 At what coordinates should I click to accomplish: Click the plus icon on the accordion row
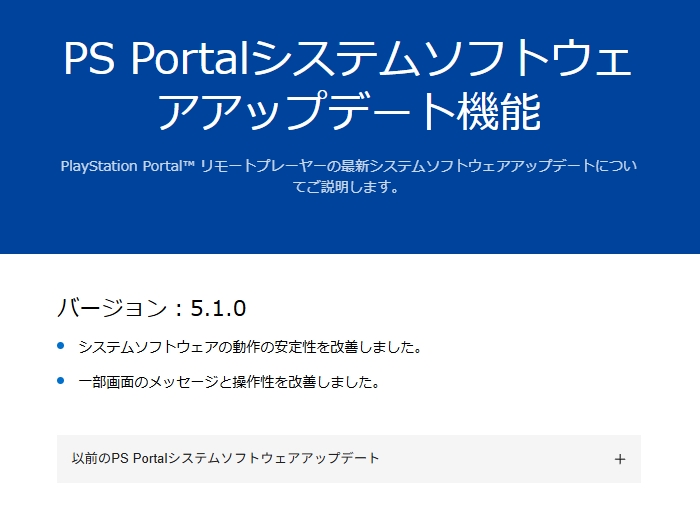point(620,459)
